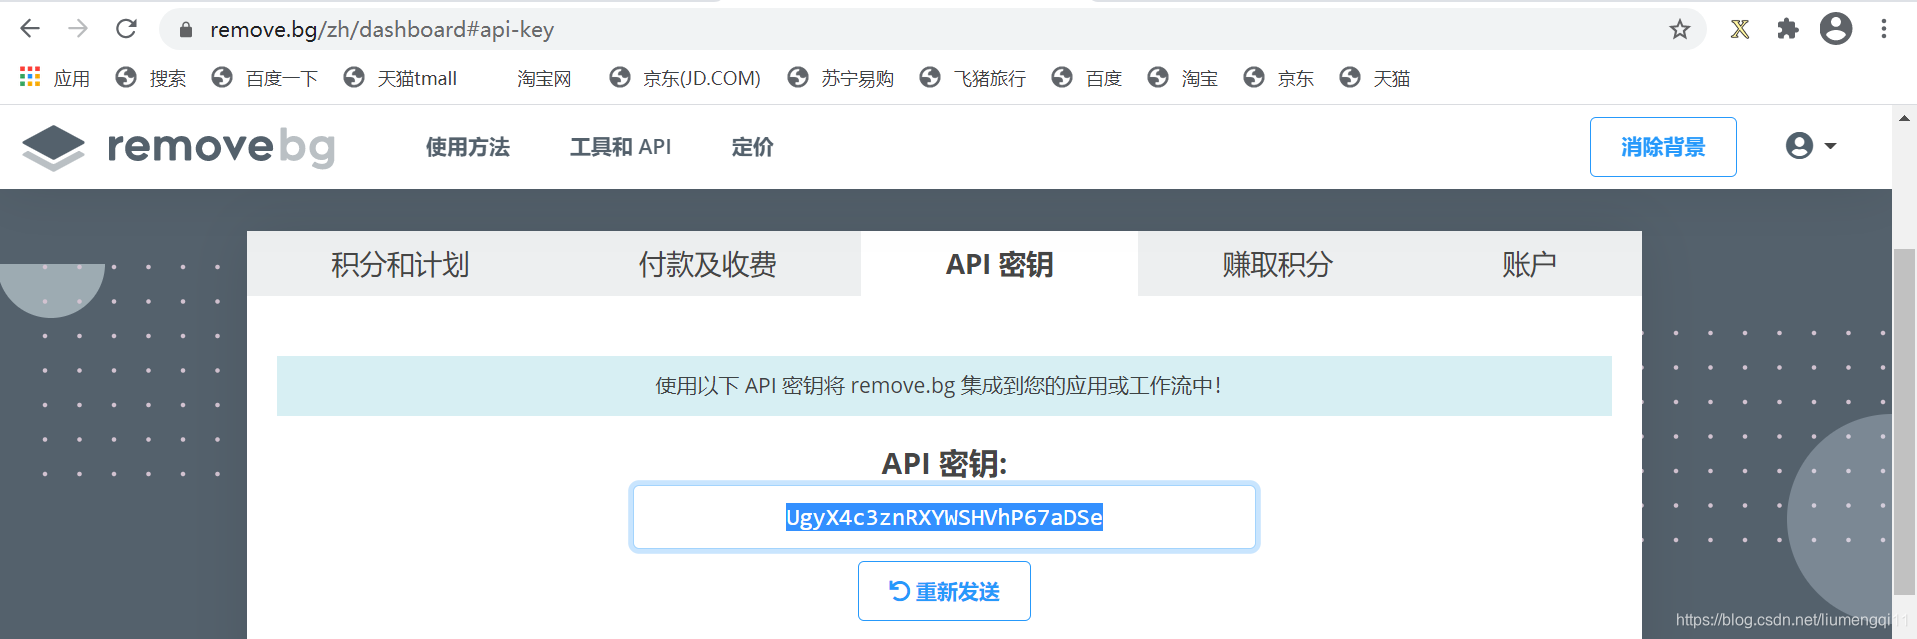Switch to the 积分和计划 tab
The image size is (1917, 639).
[400, 264]
